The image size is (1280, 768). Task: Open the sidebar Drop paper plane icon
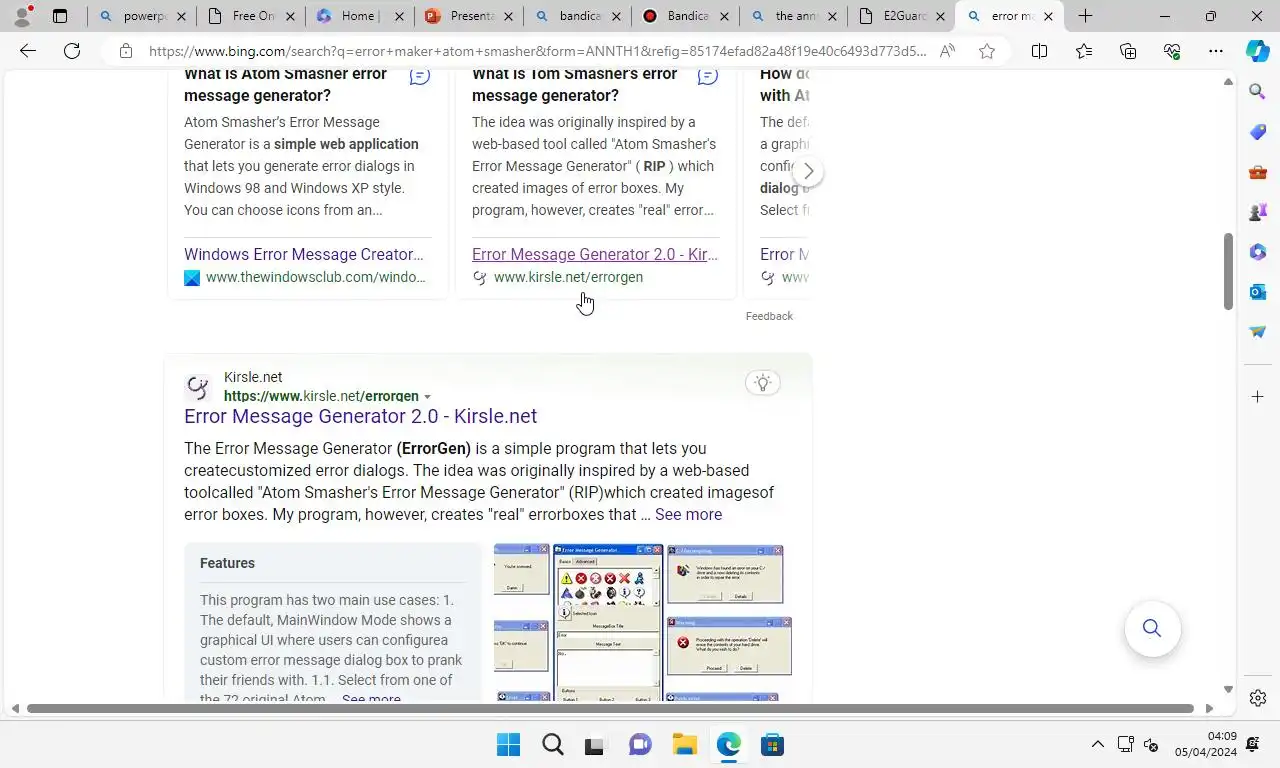tap(1258, 332)
